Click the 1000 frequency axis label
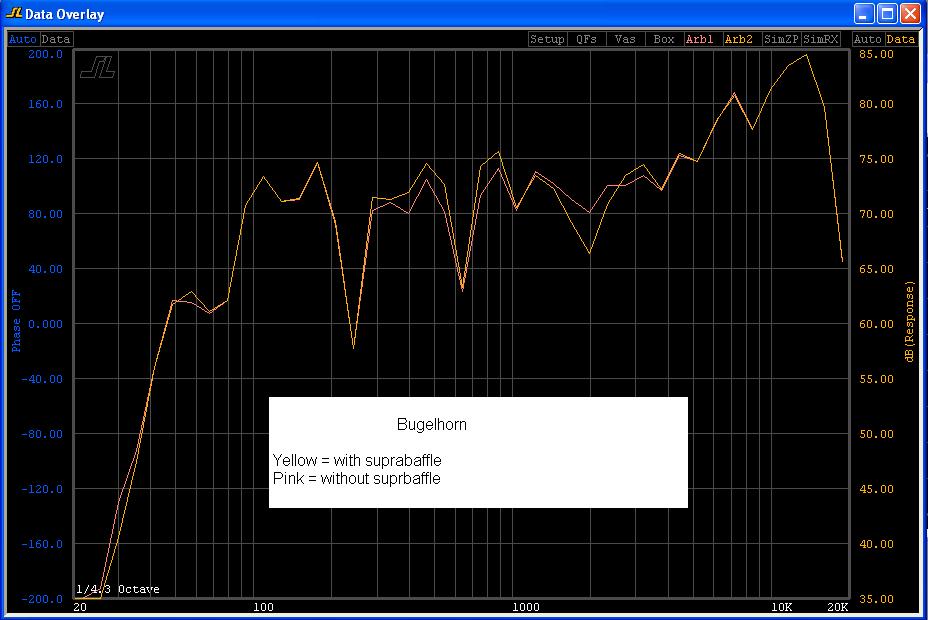 526,607
